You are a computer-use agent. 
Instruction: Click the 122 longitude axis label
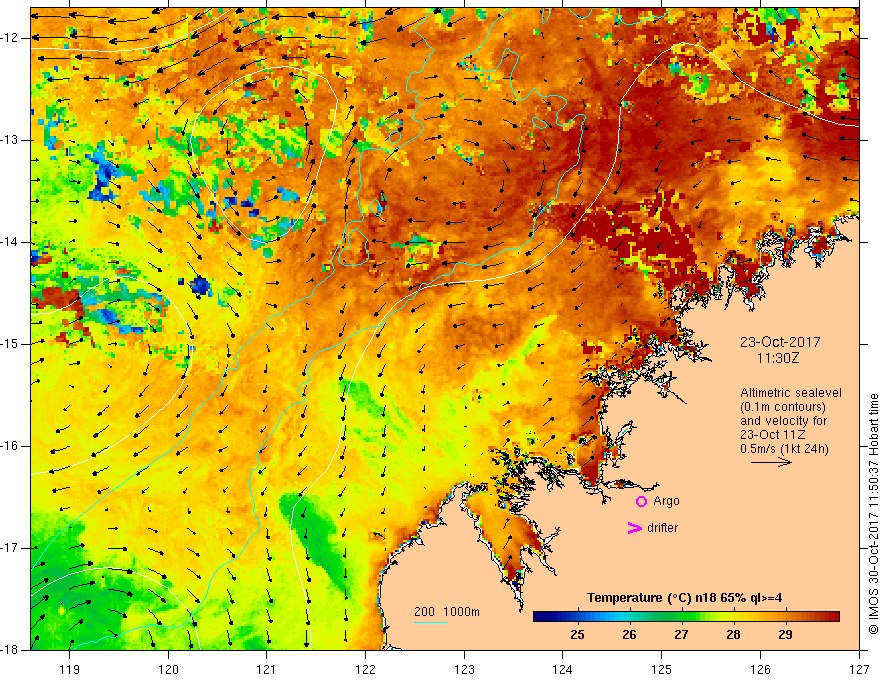[365, 669]
